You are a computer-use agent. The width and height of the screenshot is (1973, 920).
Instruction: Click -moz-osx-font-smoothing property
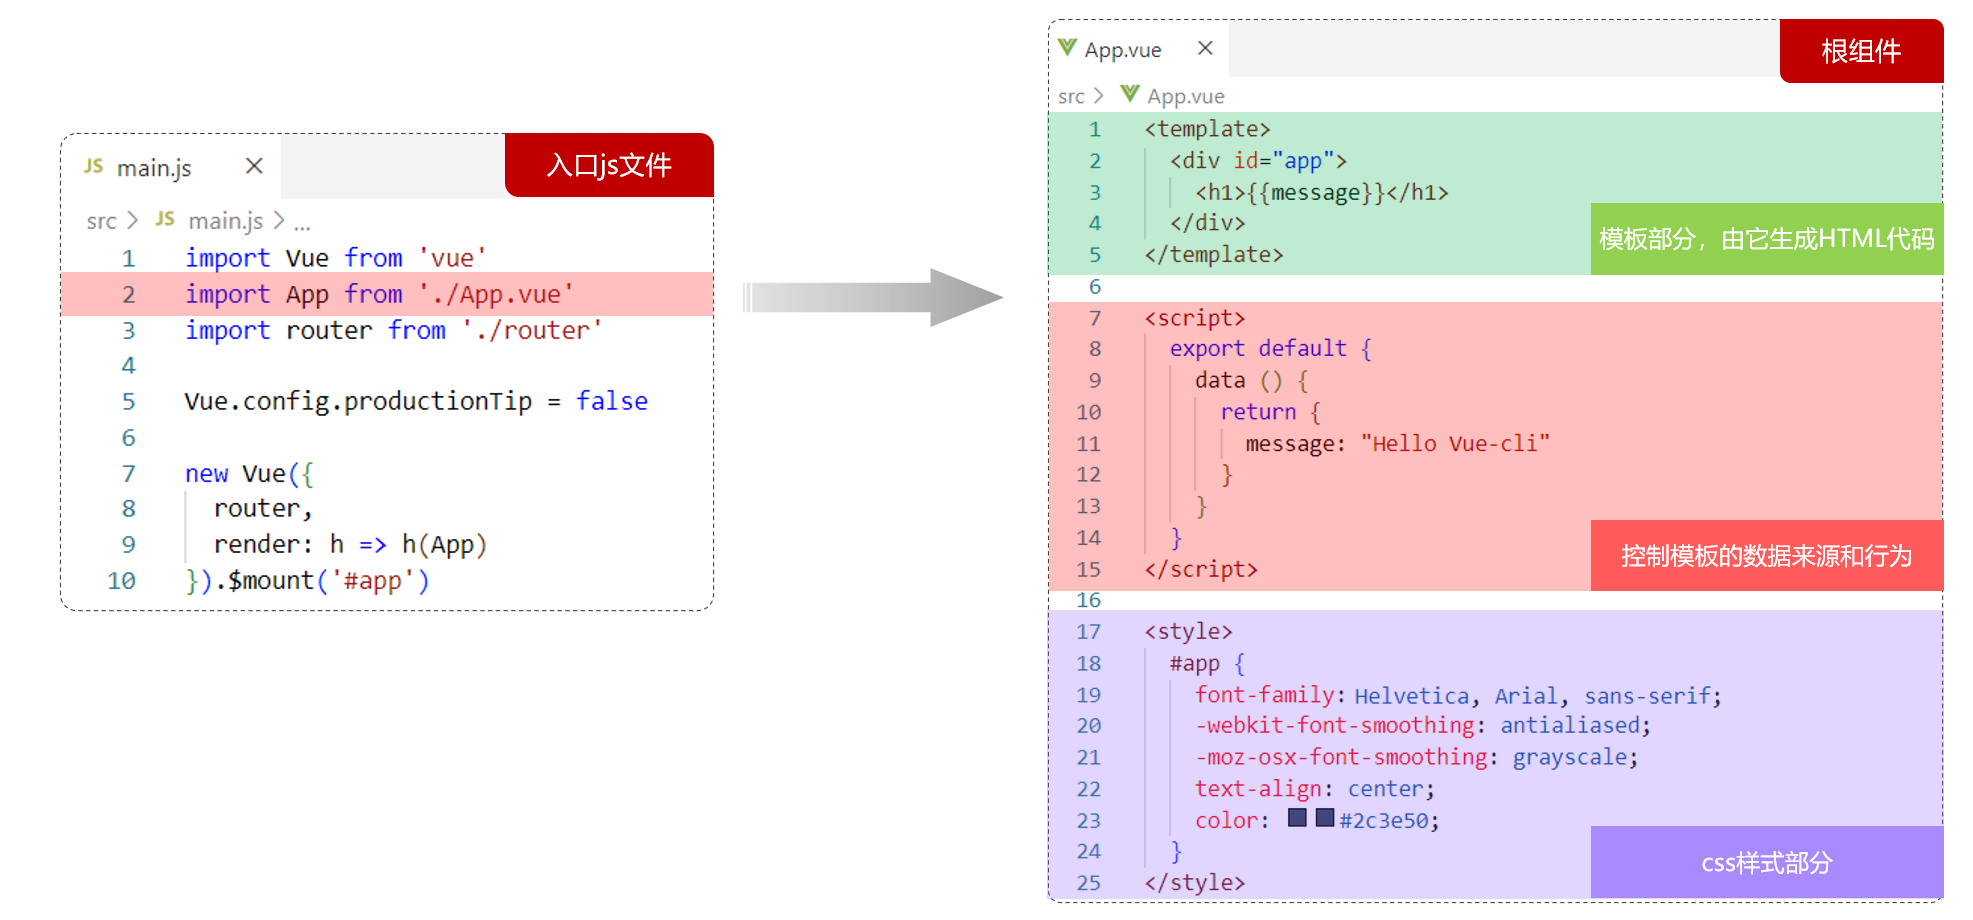1341,757
